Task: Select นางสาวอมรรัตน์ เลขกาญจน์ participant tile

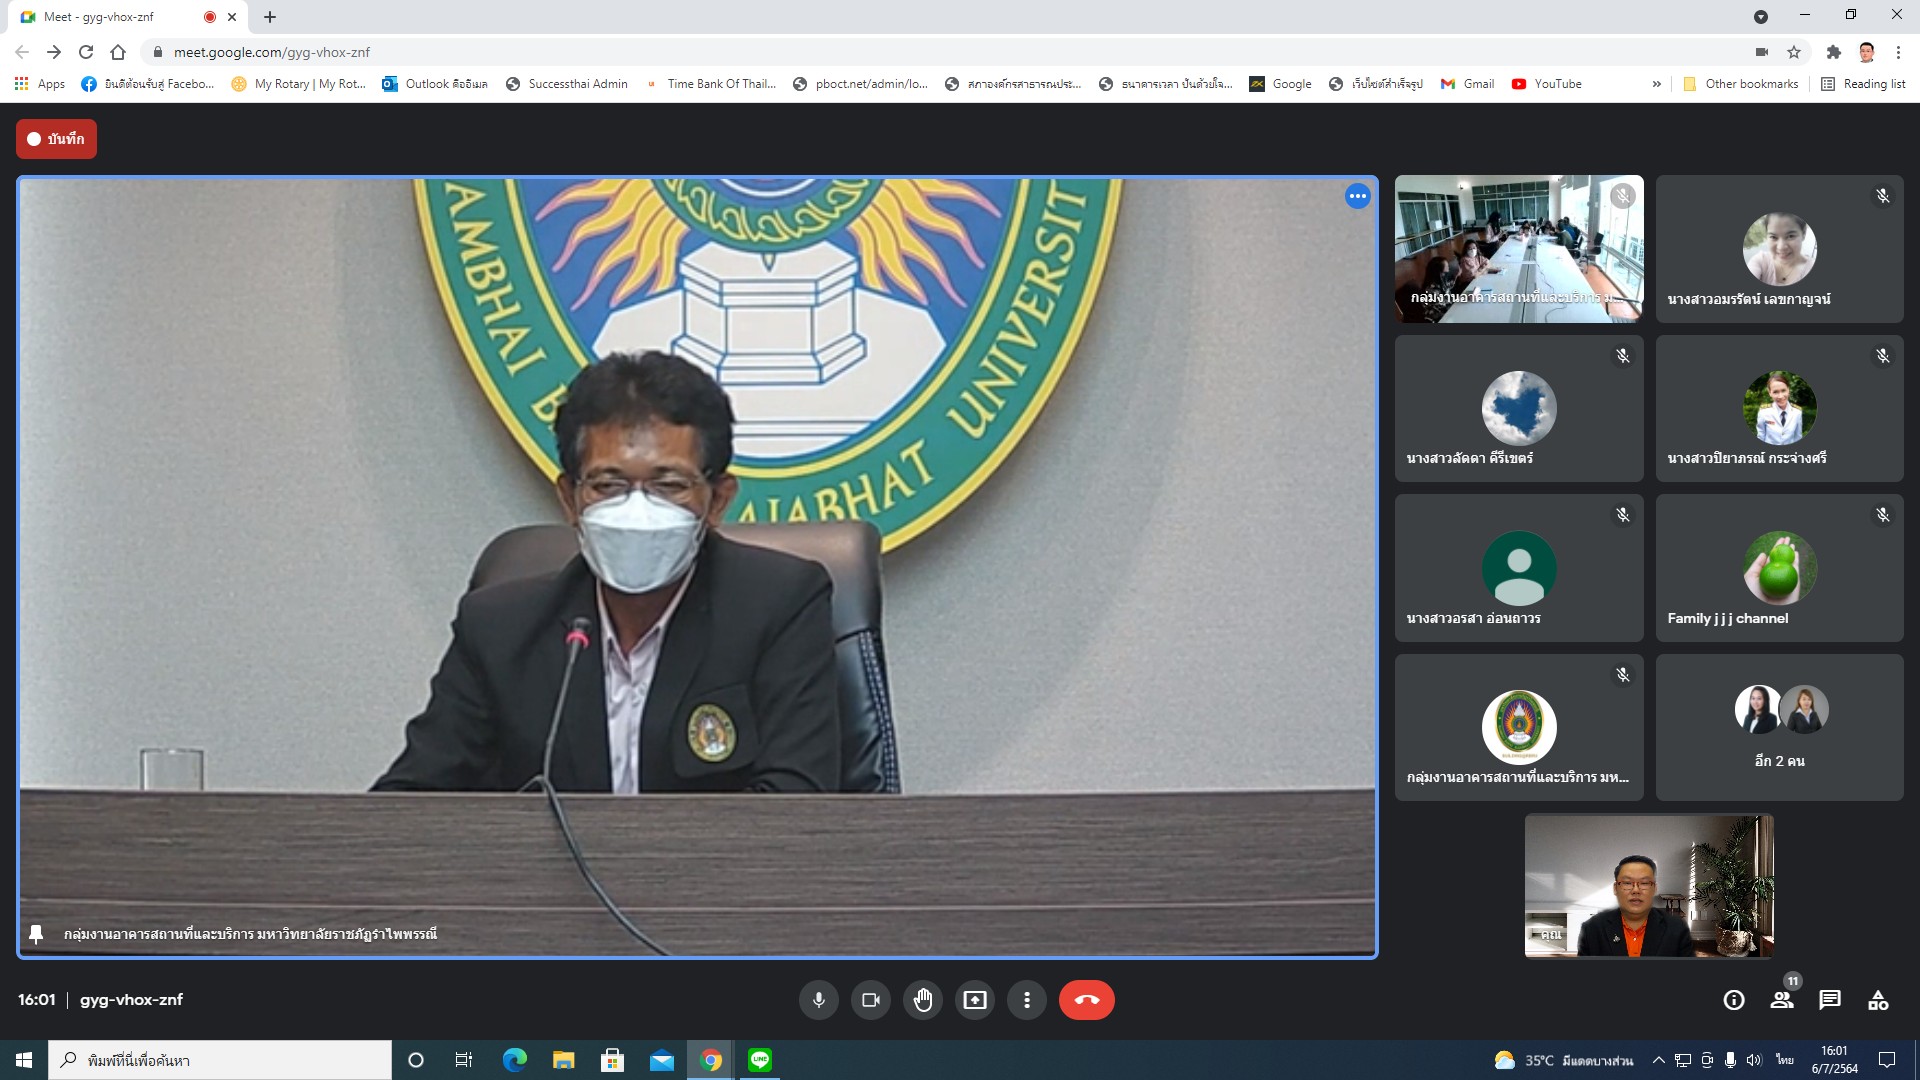Action: (x=1779, y=249)
